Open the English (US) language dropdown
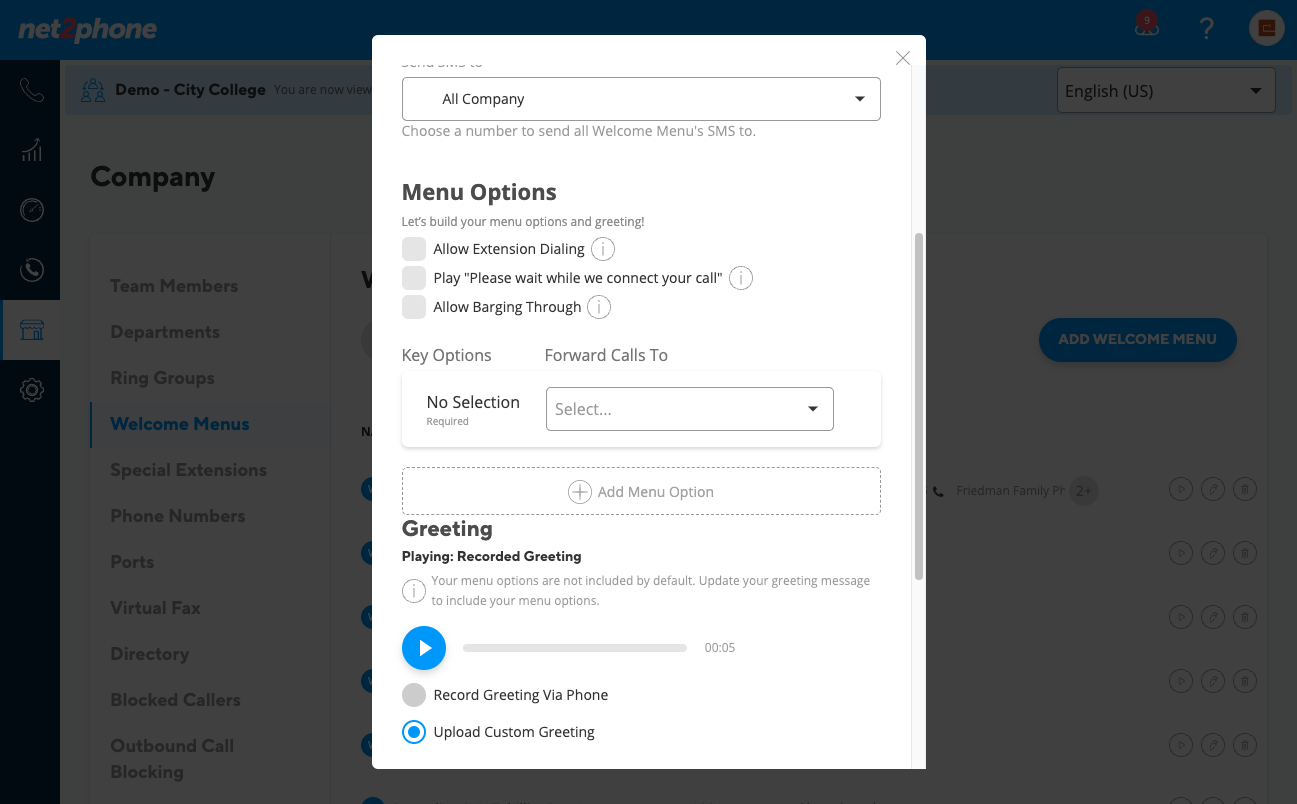This screenshot has width=1297, height=804. coord(1166,91)
